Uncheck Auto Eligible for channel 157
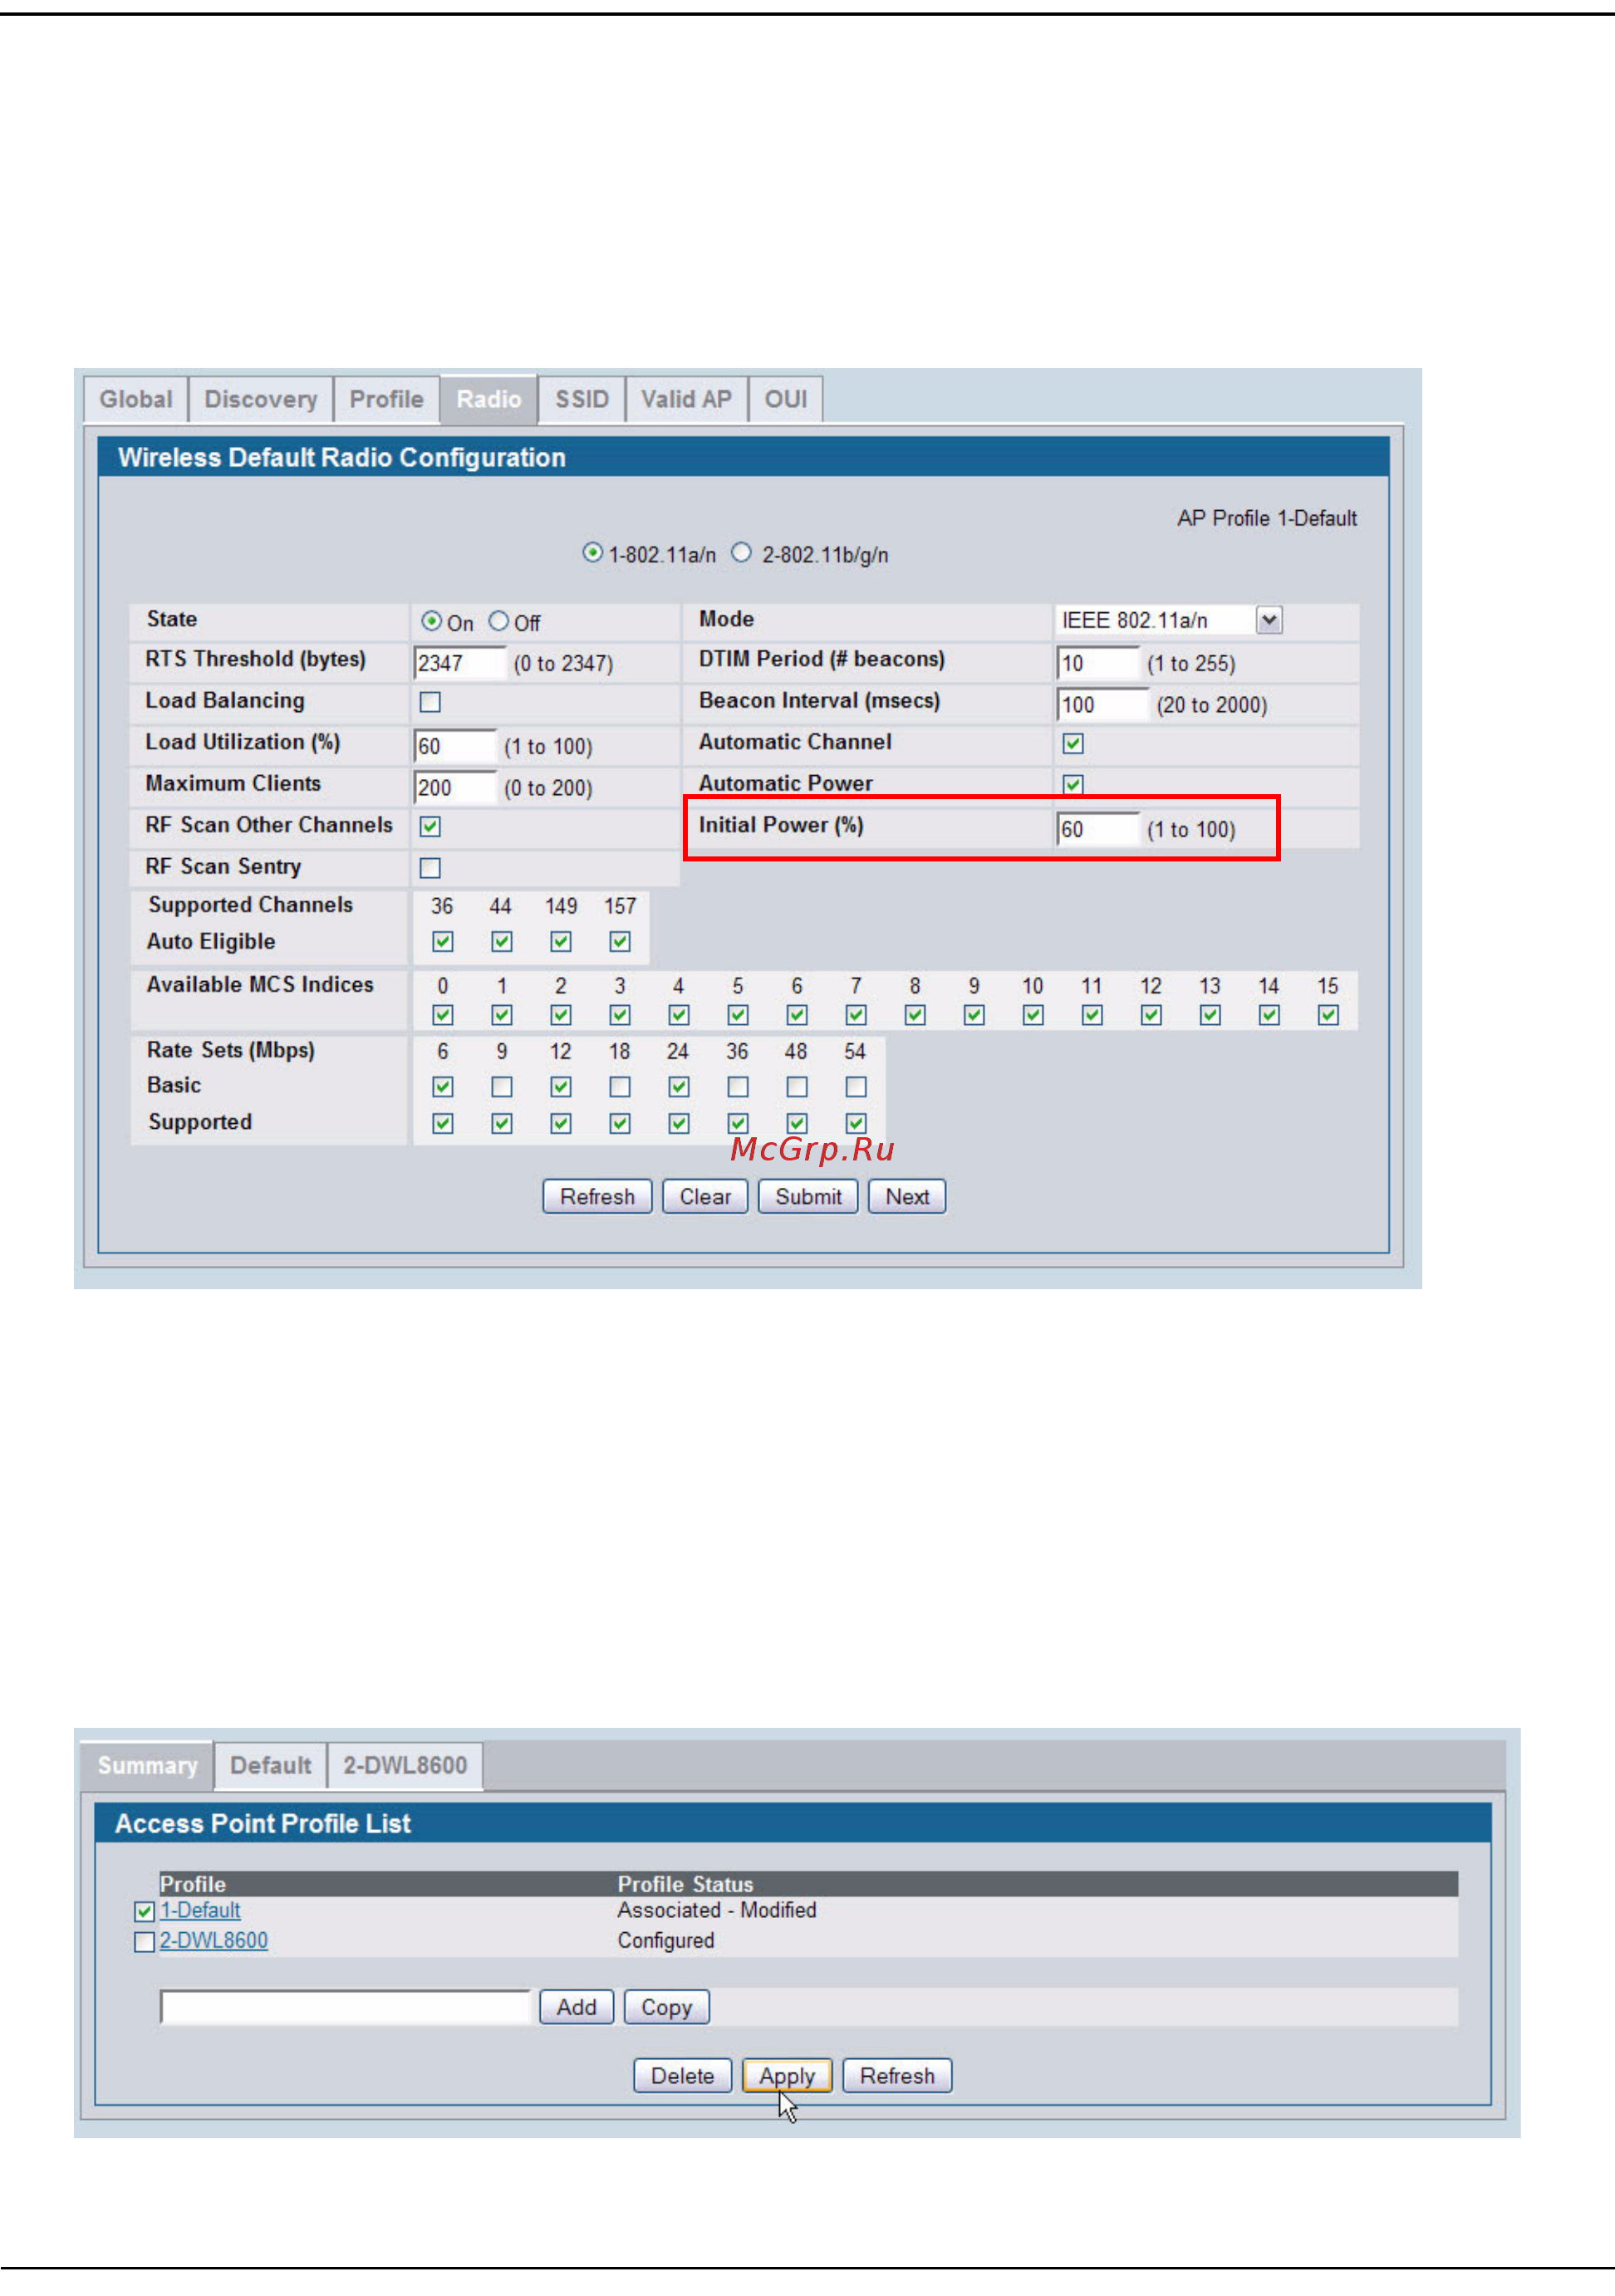This screenshot has height=2296, width=1615. (x=619, y=941)
